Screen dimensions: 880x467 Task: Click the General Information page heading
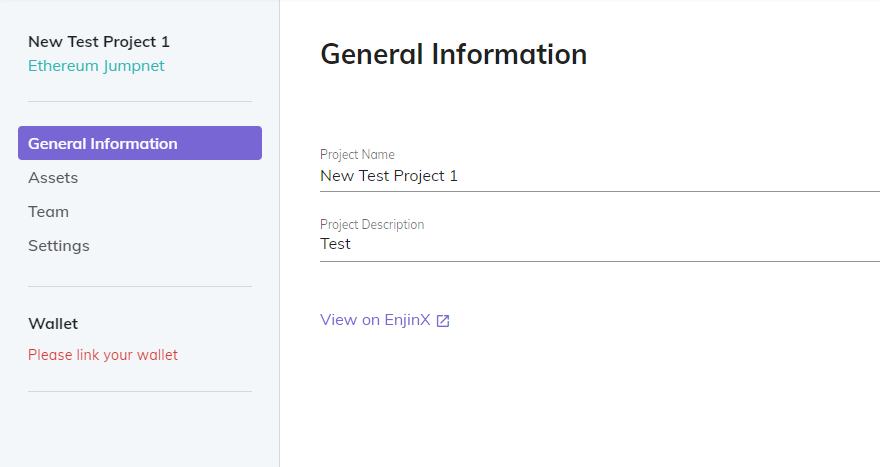pos(453,54)
